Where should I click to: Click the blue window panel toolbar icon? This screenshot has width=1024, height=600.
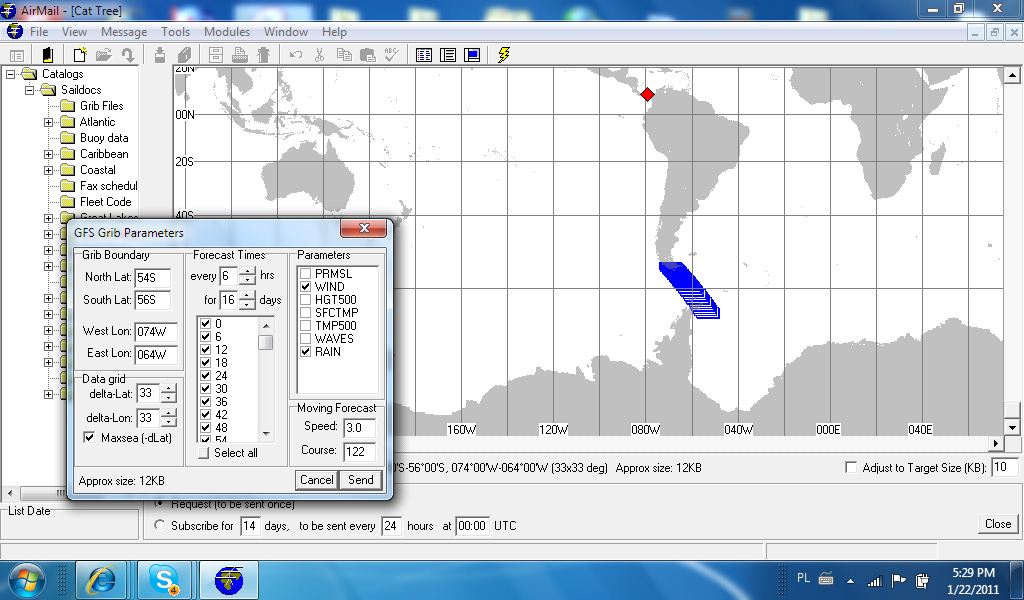pos(472,55)
